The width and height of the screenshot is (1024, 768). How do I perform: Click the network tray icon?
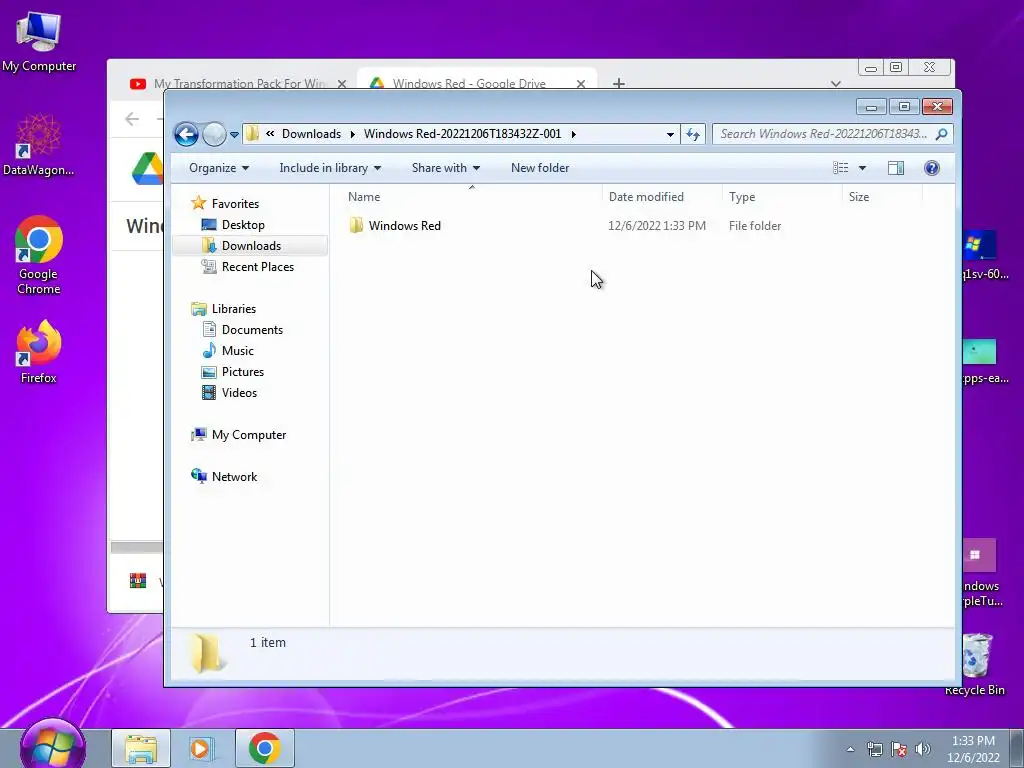click(874, 749)
